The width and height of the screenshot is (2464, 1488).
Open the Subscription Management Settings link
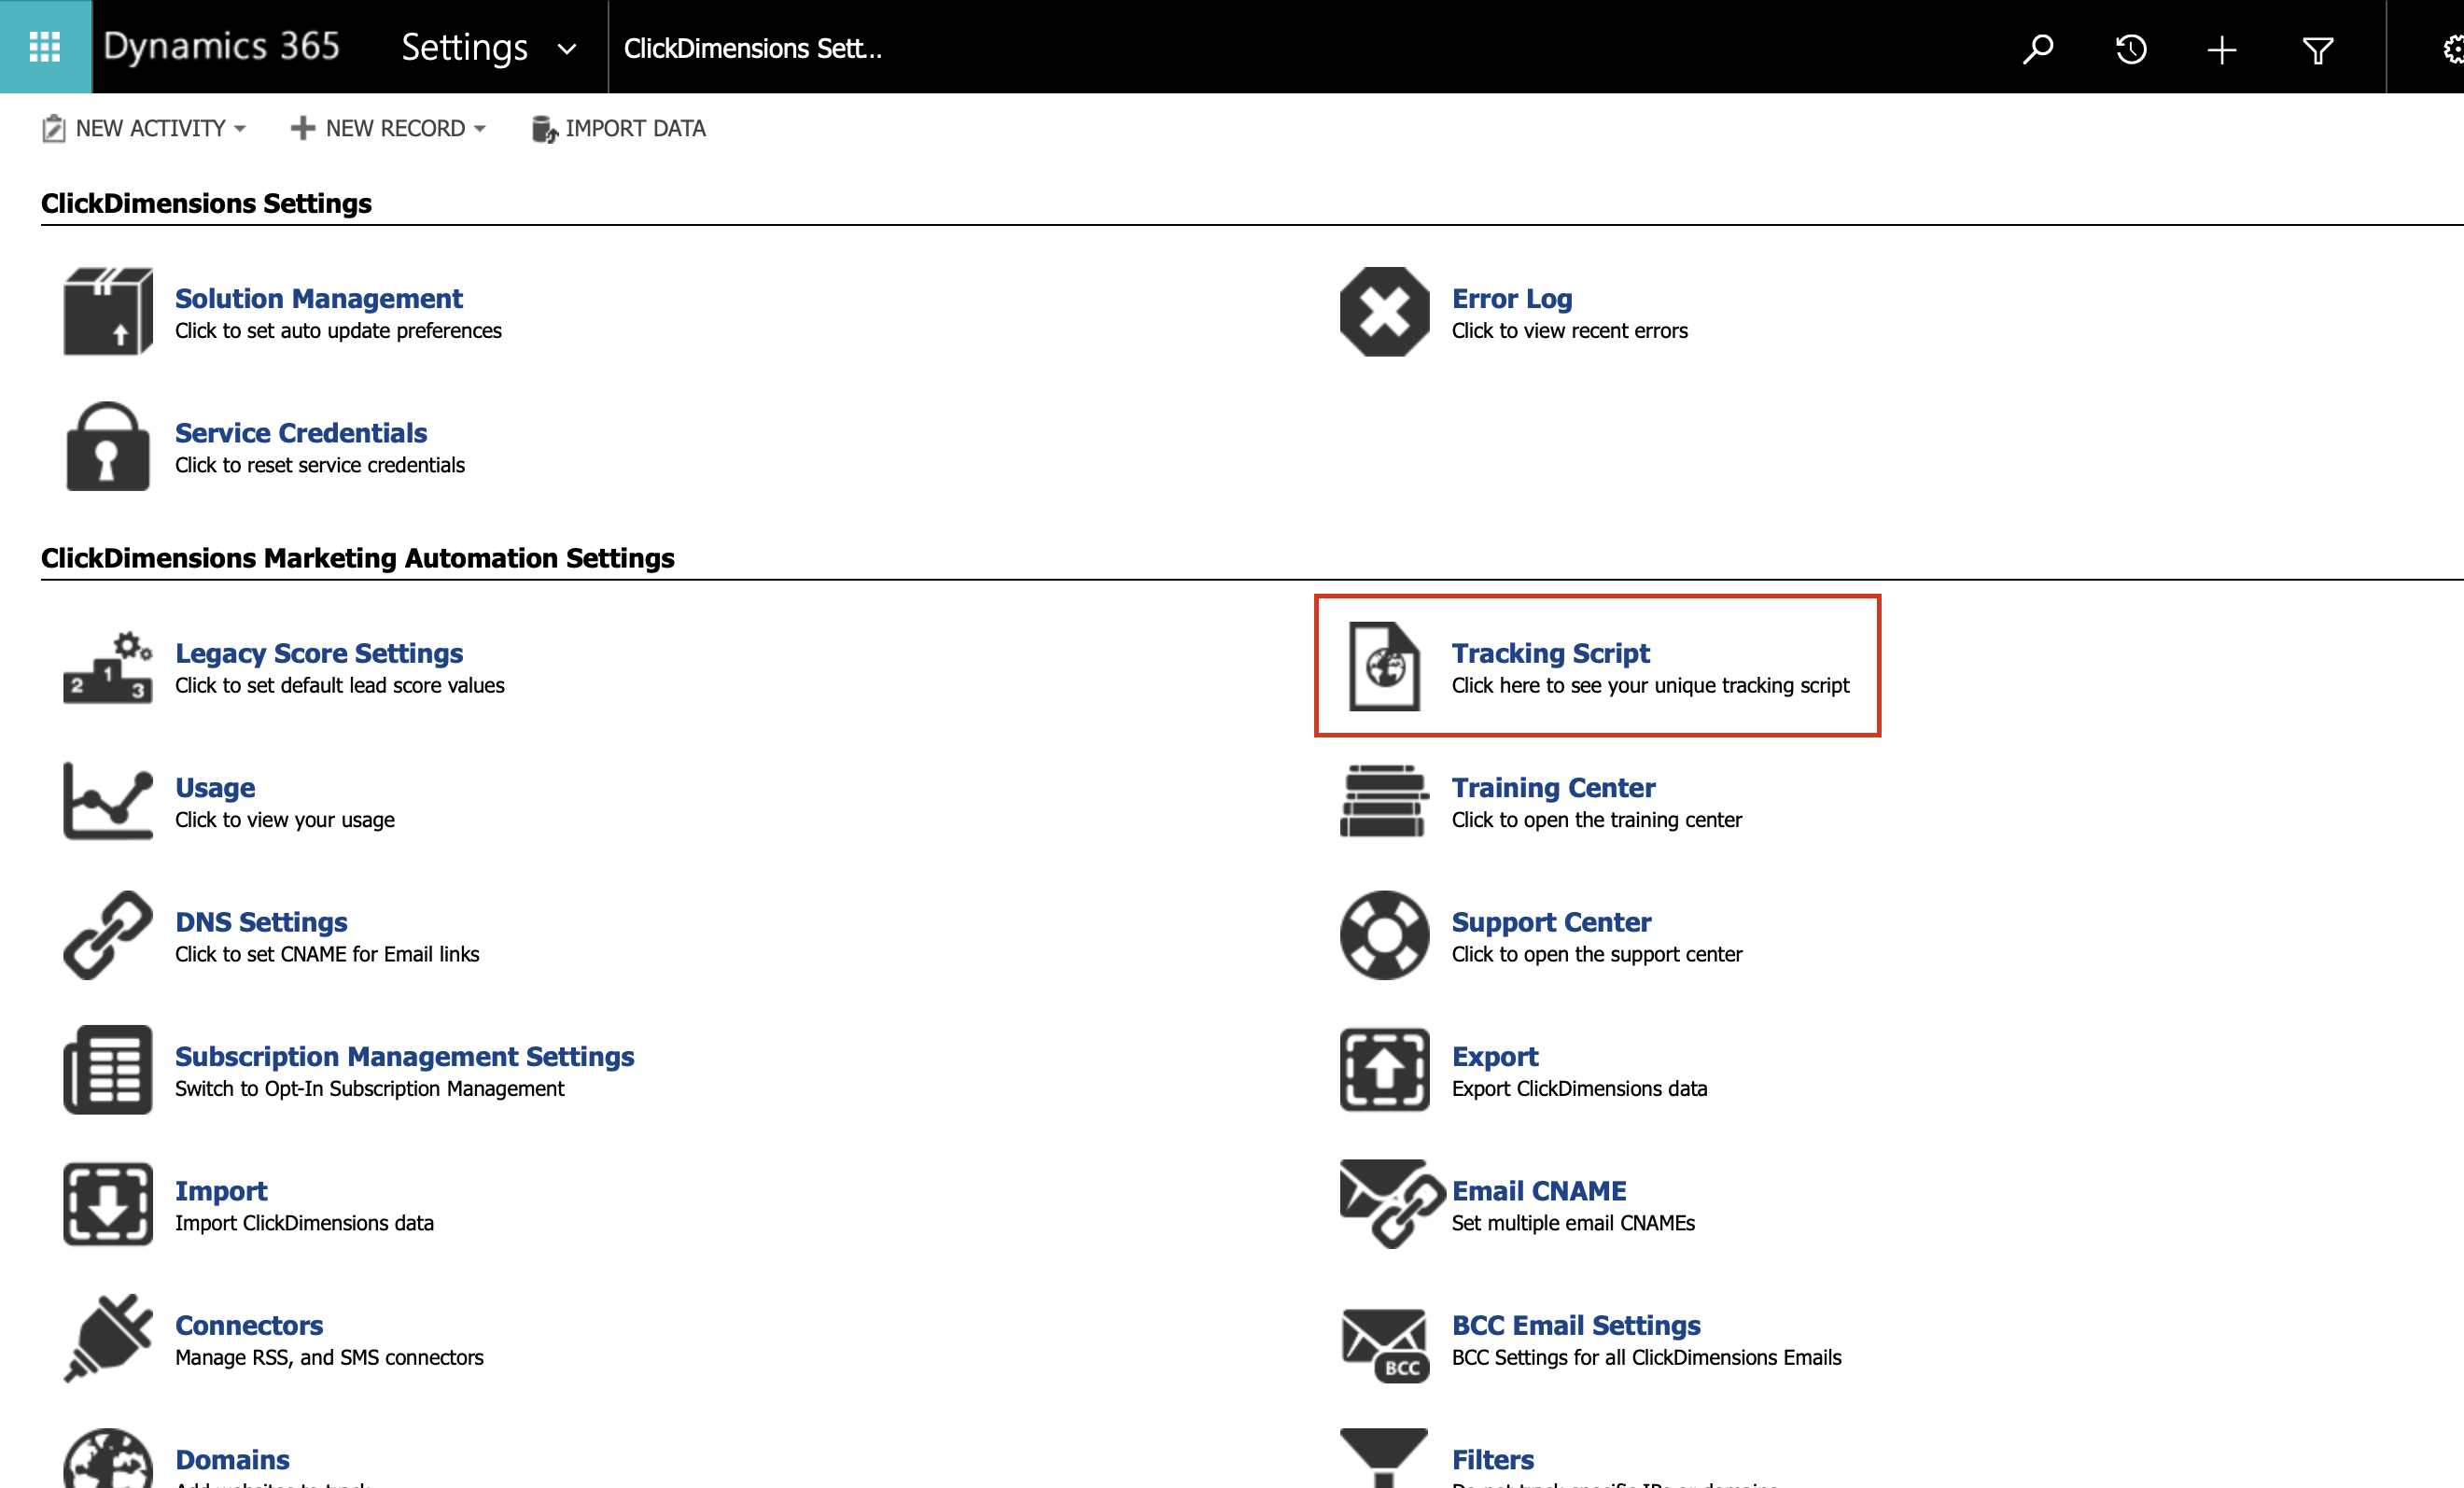click(x=404, y=1056)
